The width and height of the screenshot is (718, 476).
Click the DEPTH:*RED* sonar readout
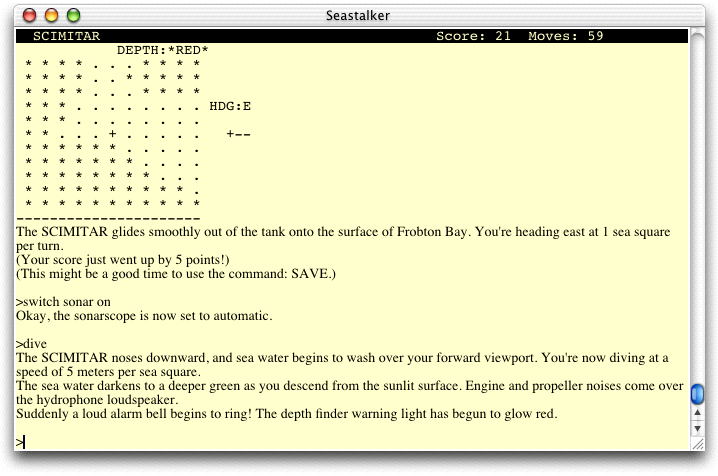(162, 50)
